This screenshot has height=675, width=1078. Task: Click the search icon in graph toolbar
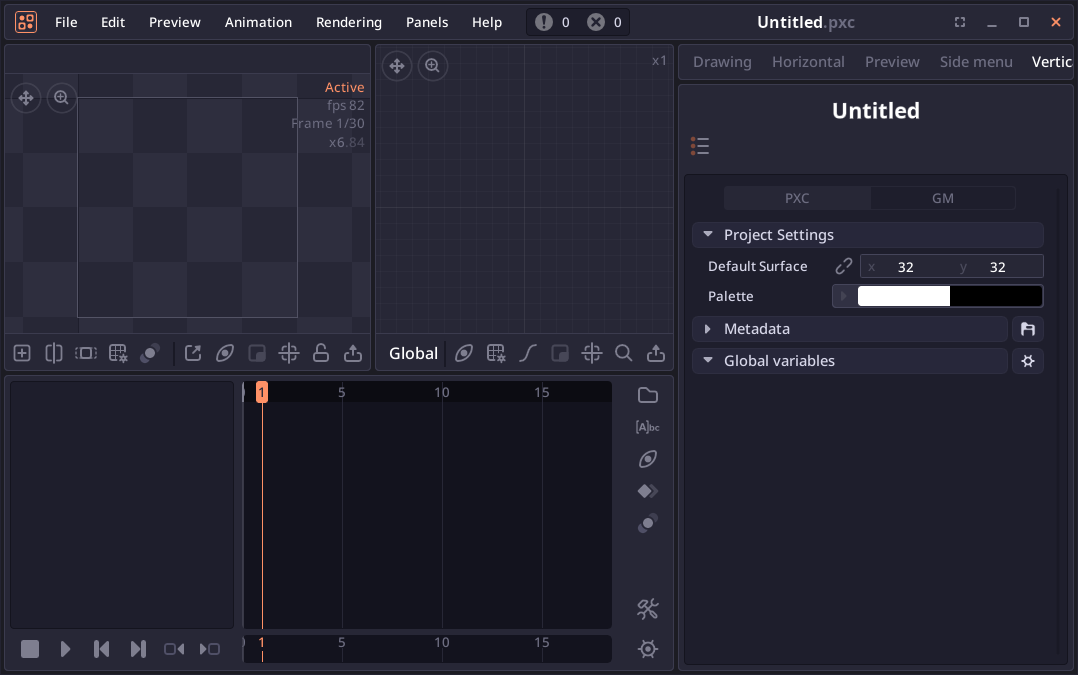click(624, 353)
